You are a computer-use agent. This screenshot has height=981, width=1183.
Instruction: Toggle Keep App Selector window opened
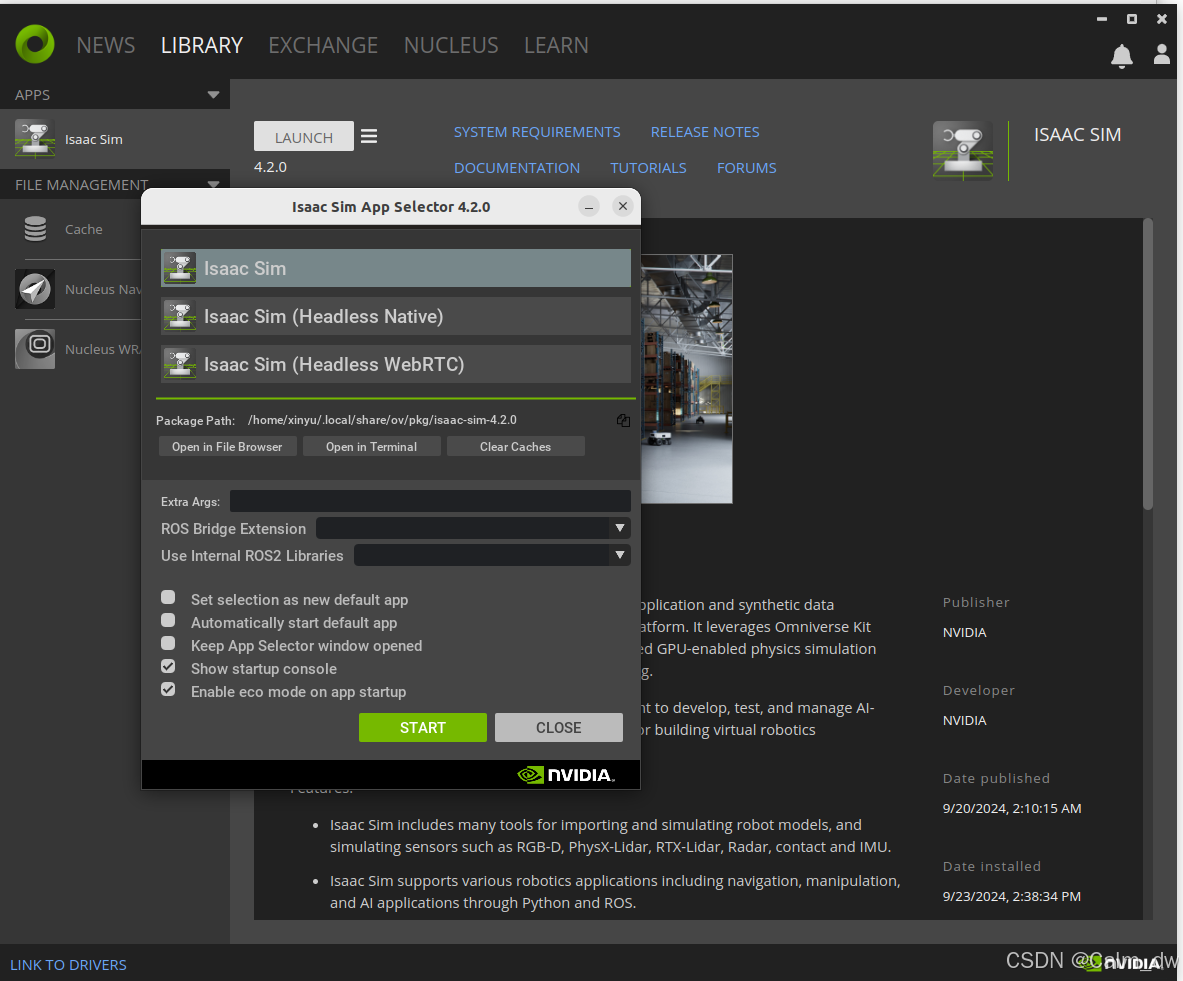pos(168,644)
